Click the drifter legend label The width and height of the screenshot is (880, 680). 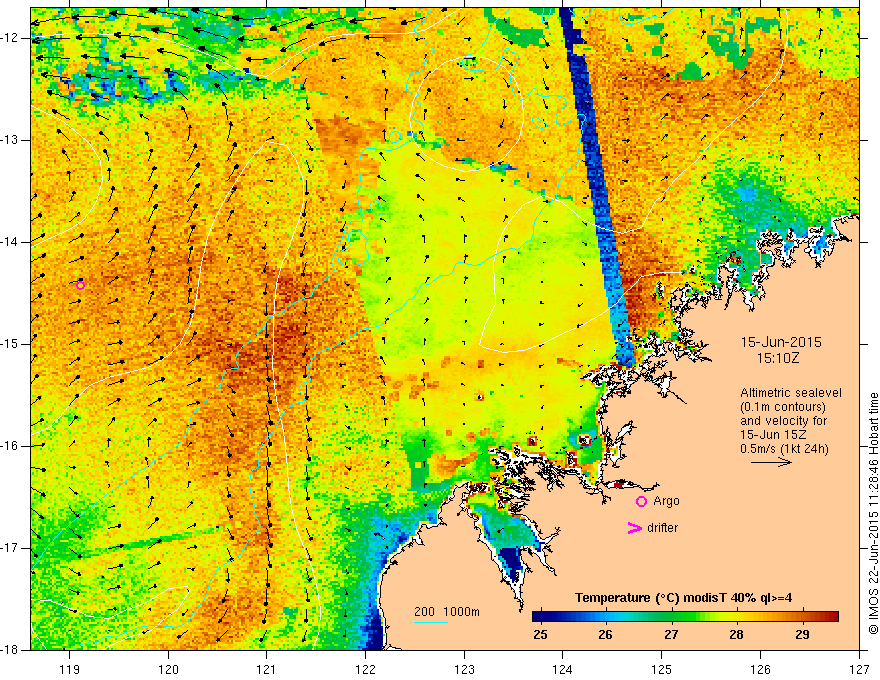pyautogui.click(x=662, y=528)
